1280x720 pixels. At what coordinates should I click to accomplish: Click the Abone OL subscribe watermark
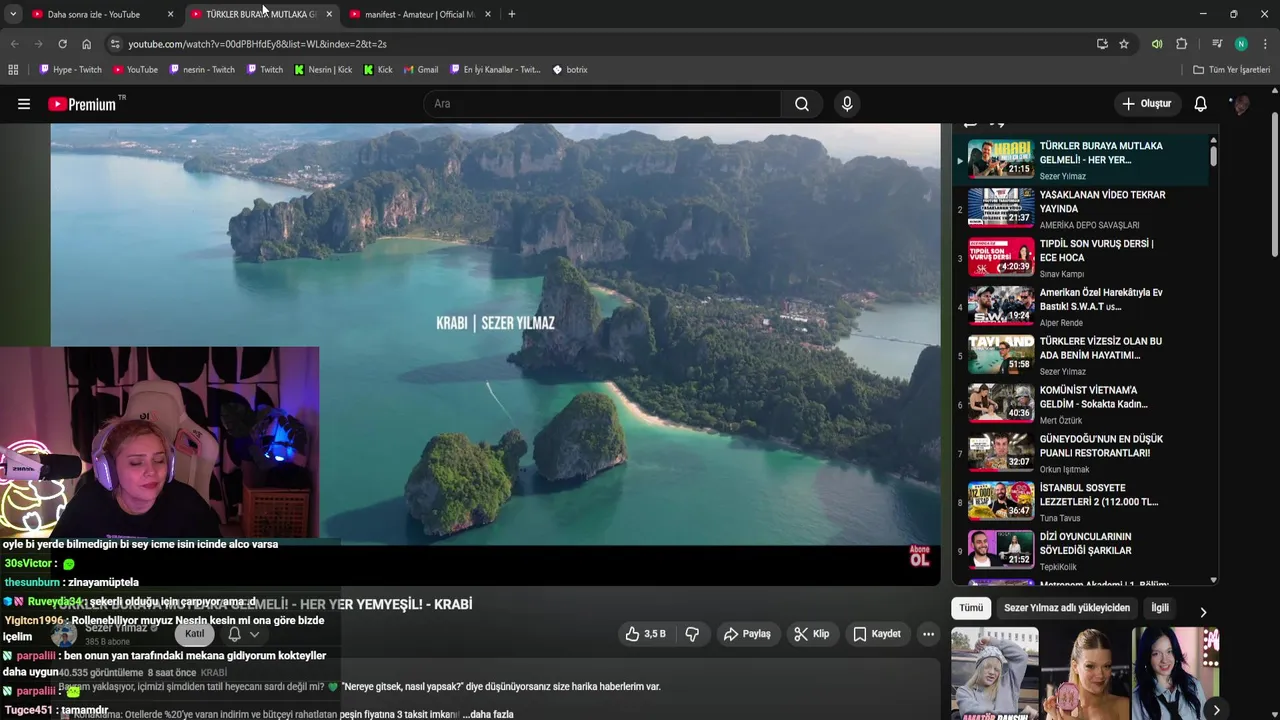(919, 556)
